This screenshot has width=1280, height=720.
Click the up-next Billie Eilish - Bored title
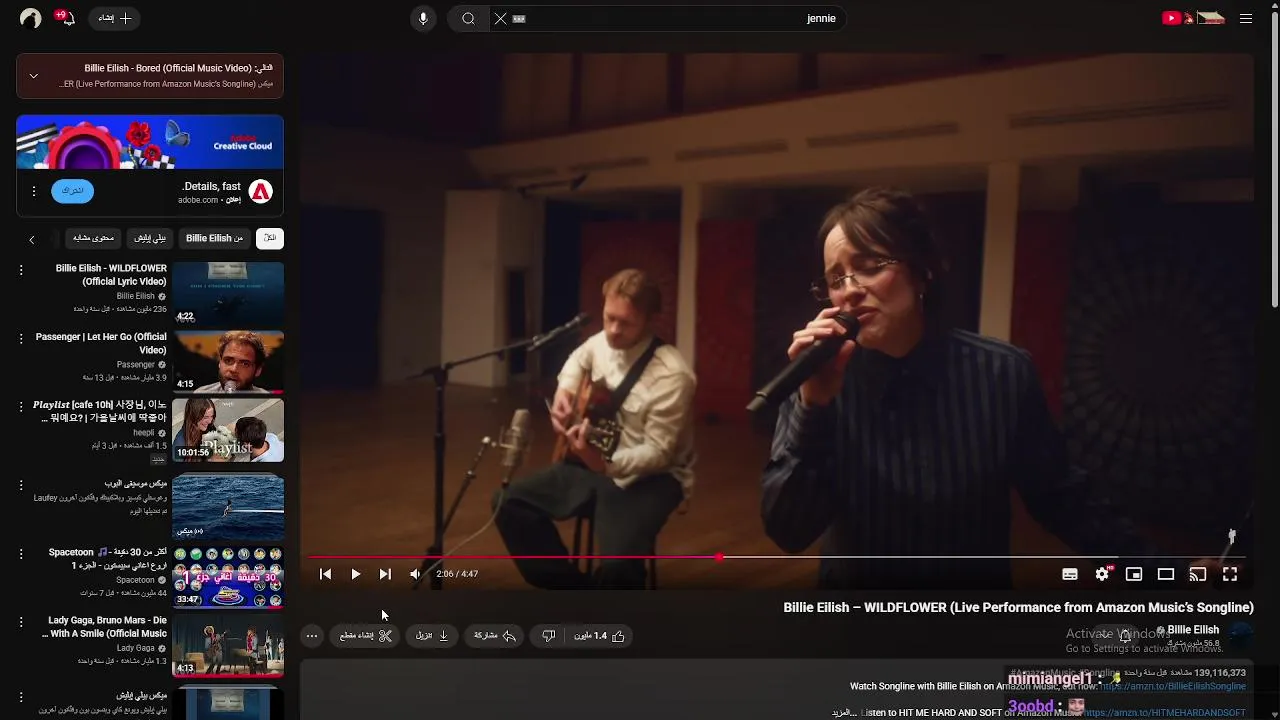pyautogui.click(x=178, y=68)
